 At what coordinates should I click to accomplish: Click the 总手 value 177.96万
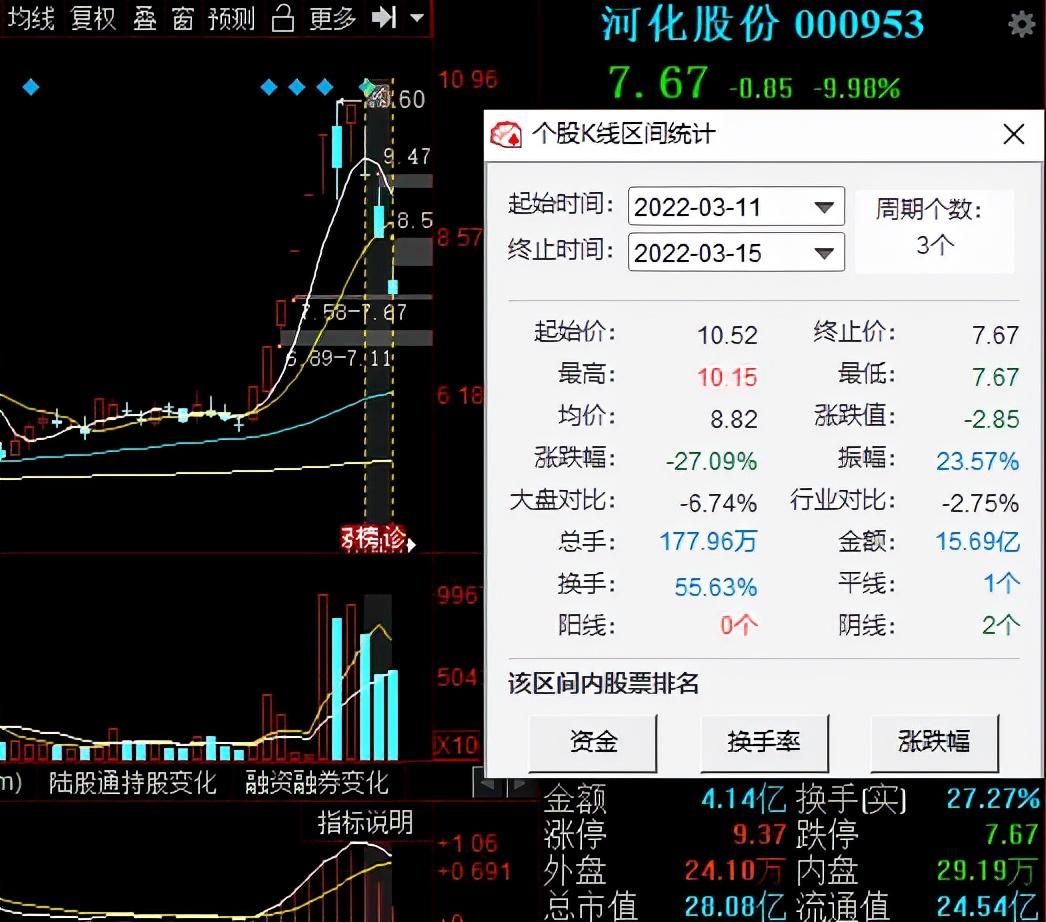[x=708, y=541]
